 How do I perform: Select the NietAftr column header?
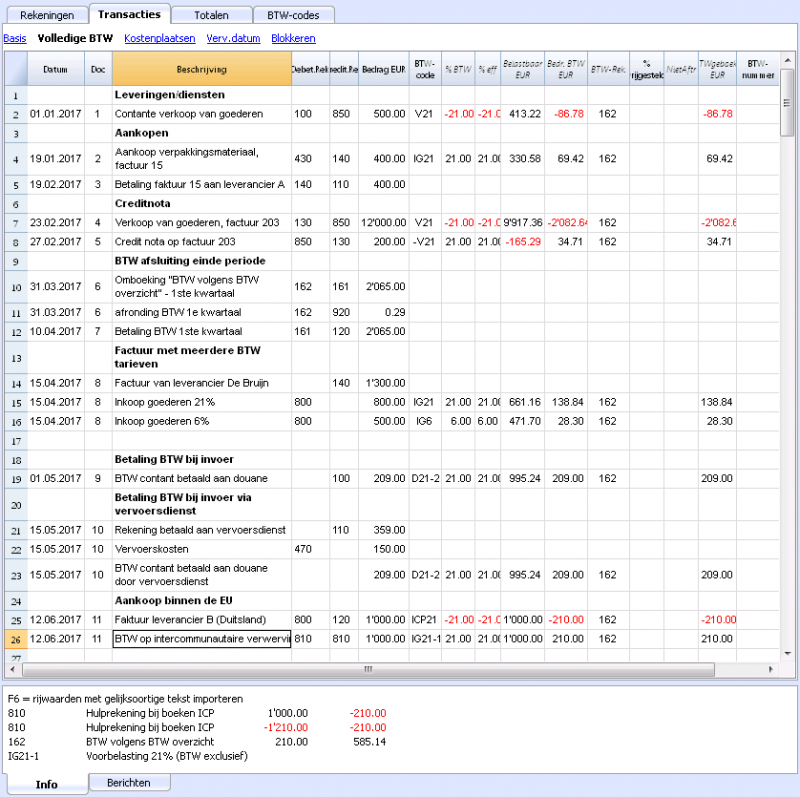681,69
